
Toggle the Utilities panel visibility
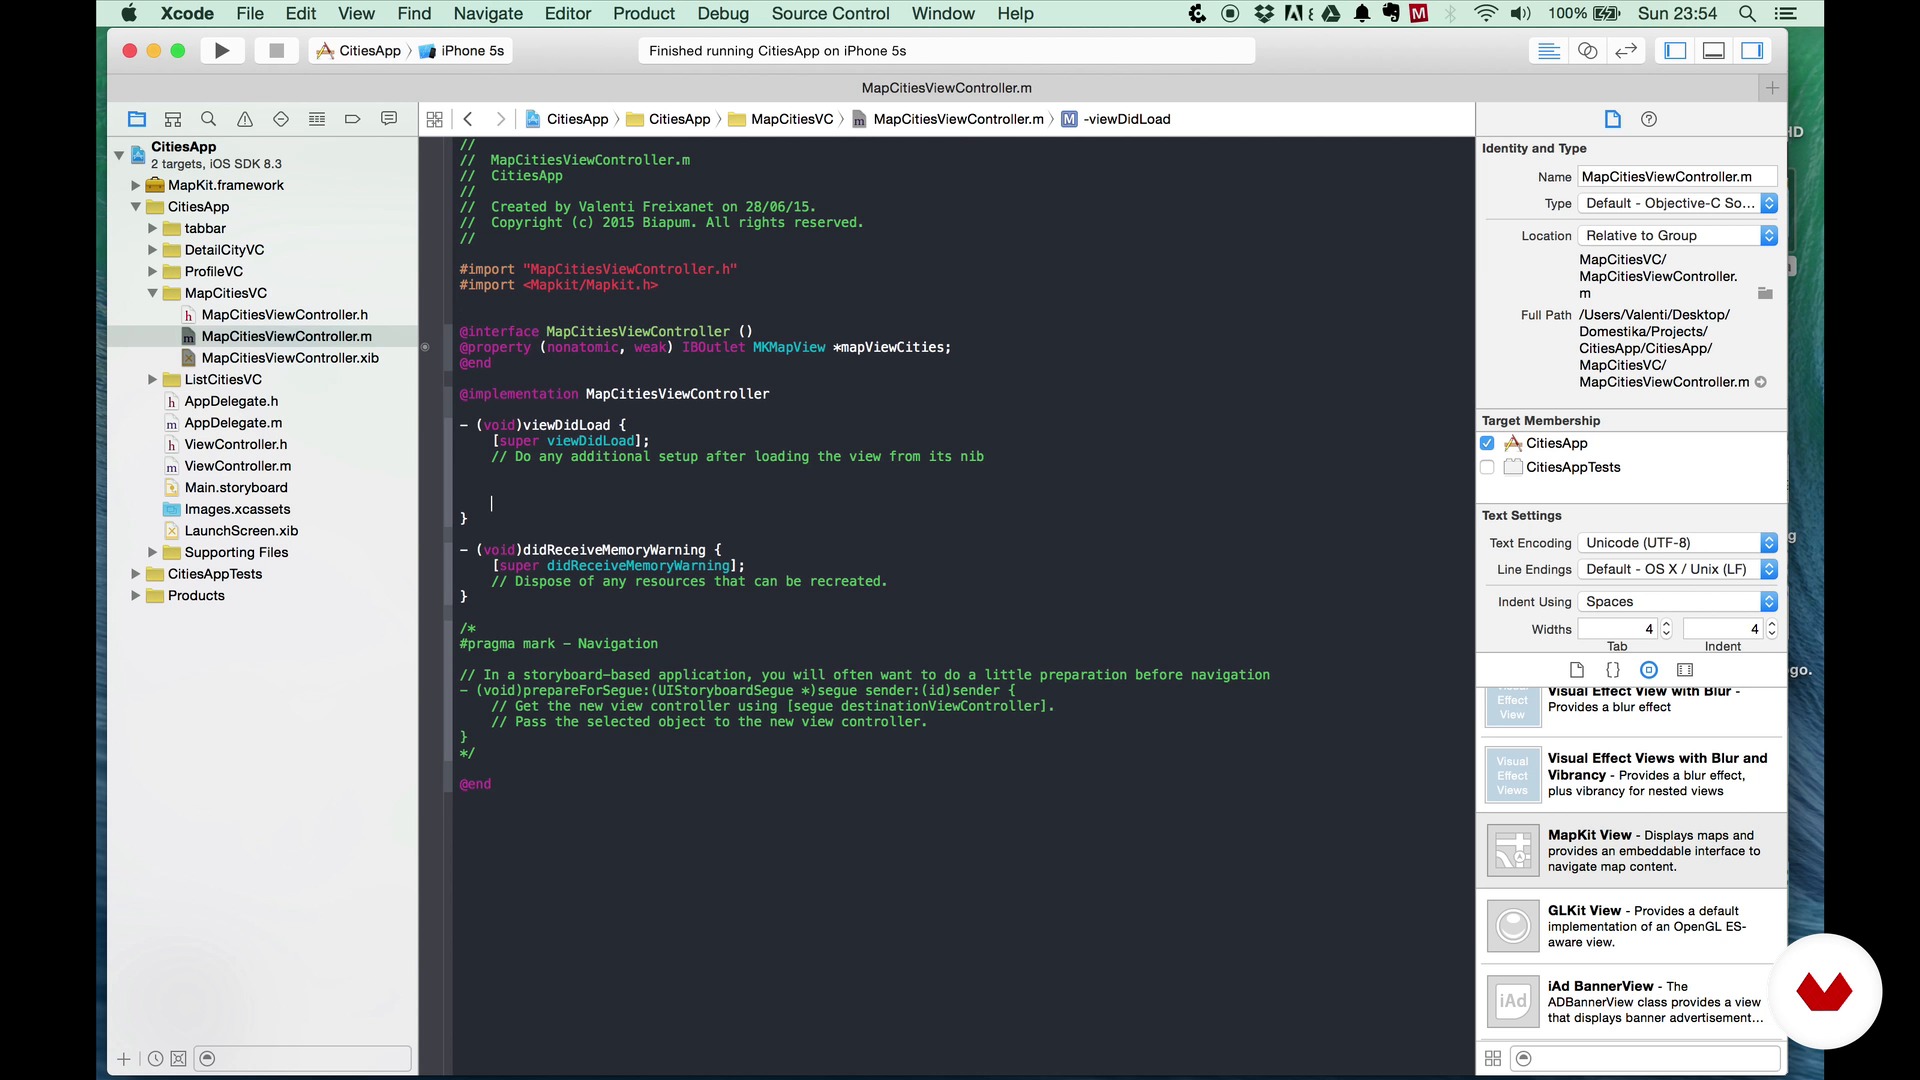[1752, 51]
